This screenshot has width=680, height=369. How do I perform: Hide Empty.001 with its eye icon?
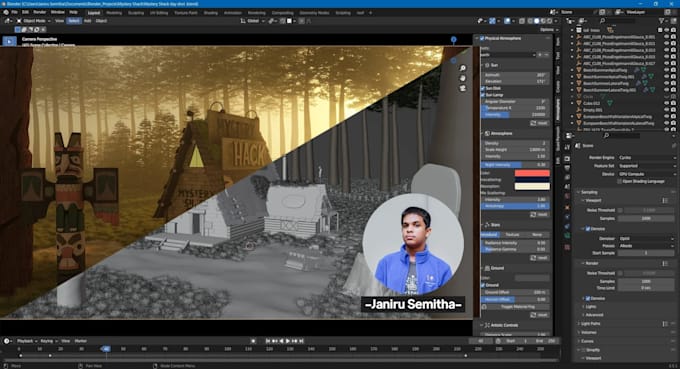coord(667,110)
